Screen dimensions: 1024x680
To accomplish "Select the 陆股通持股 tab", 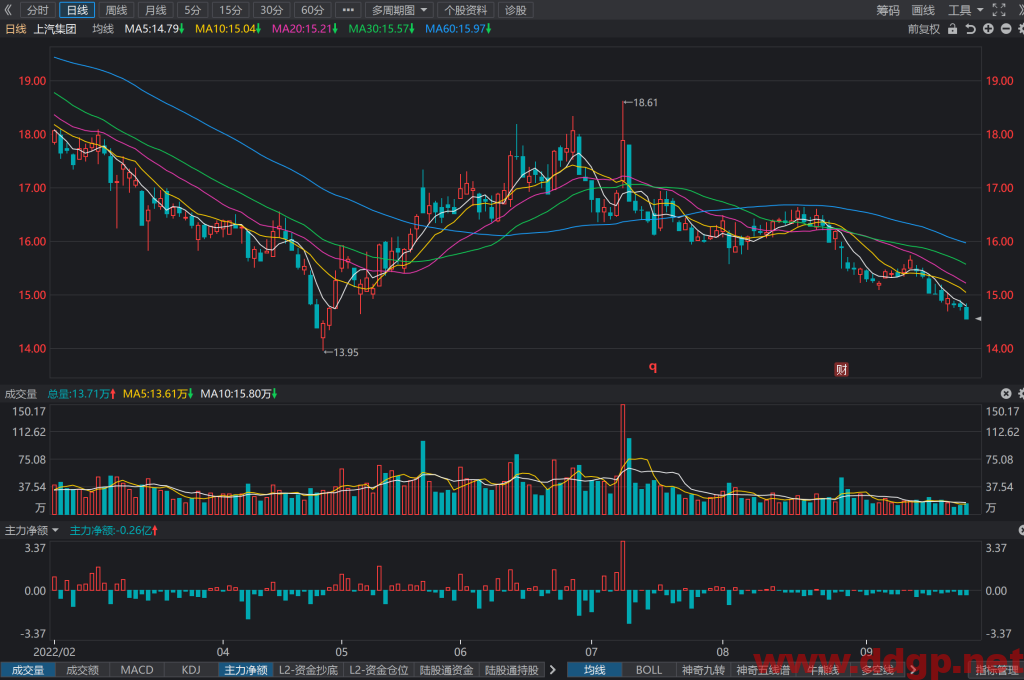I will point(512,670).
